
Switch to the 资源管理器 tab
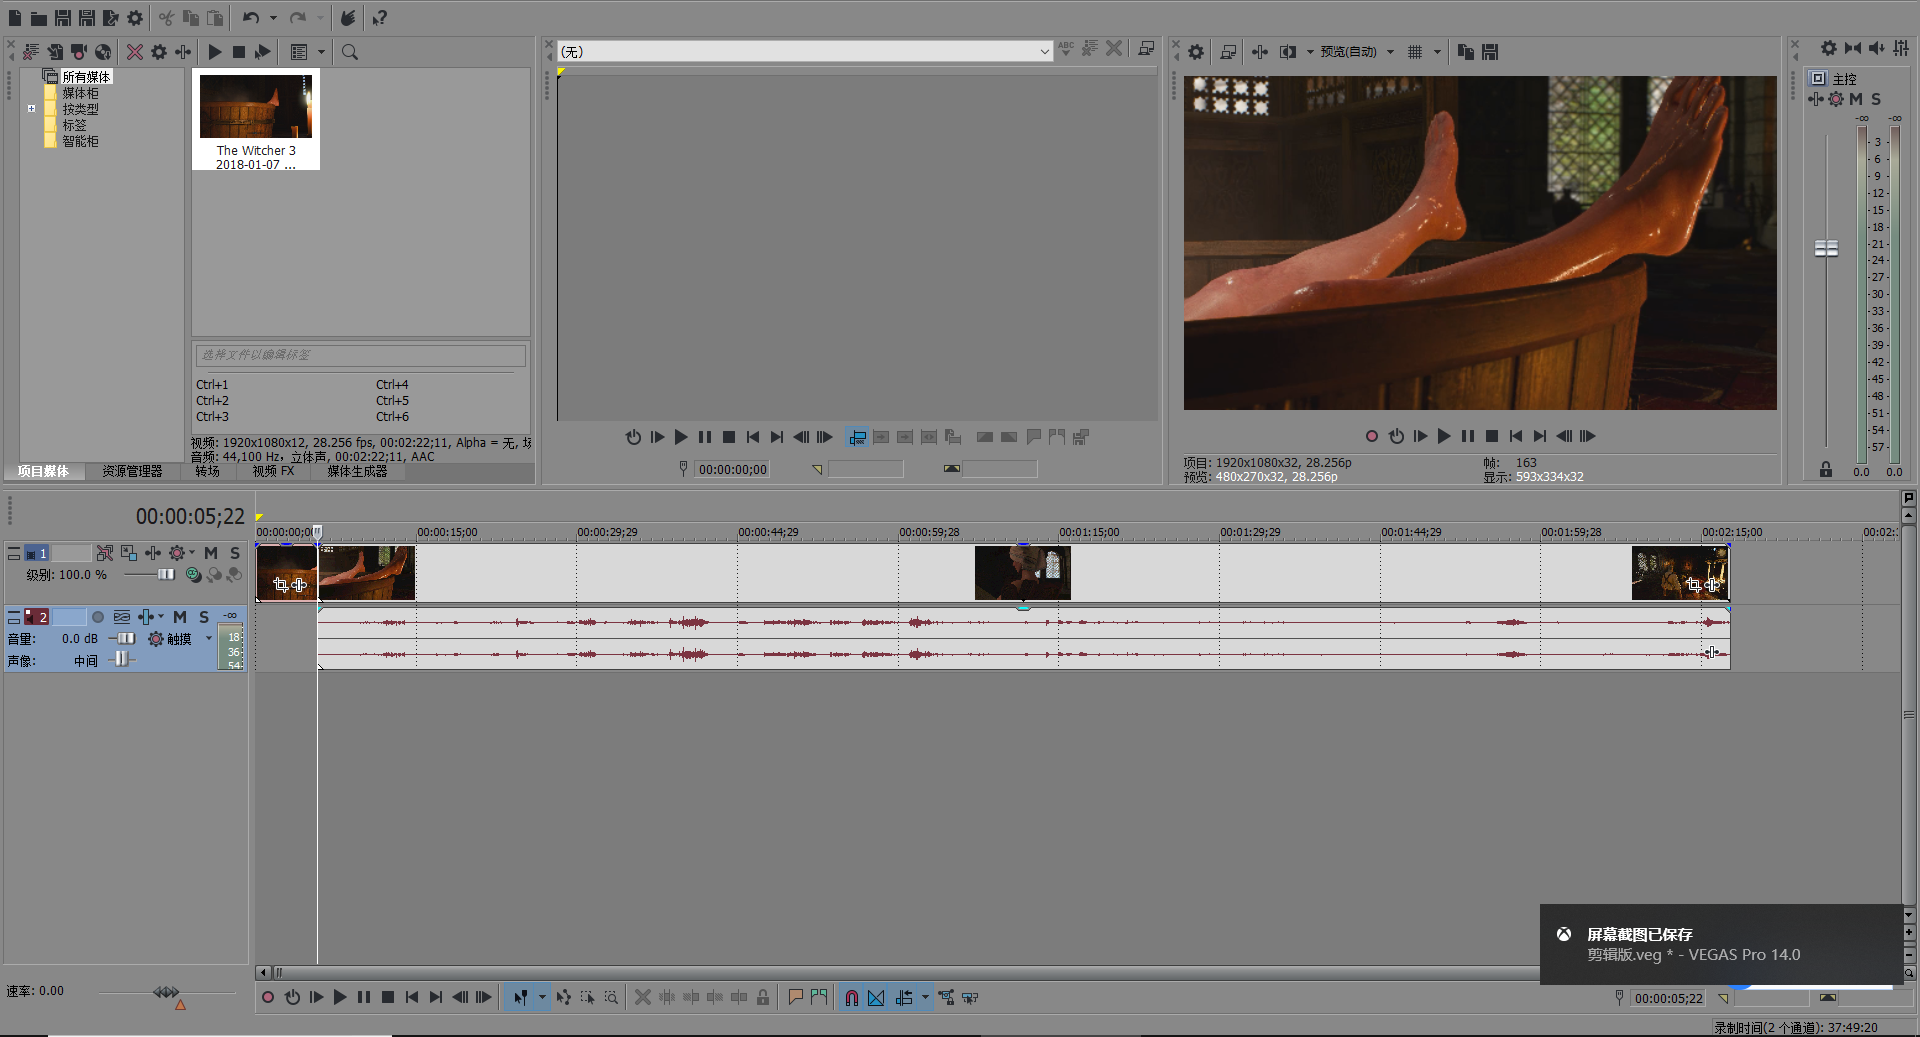(132, 471)
